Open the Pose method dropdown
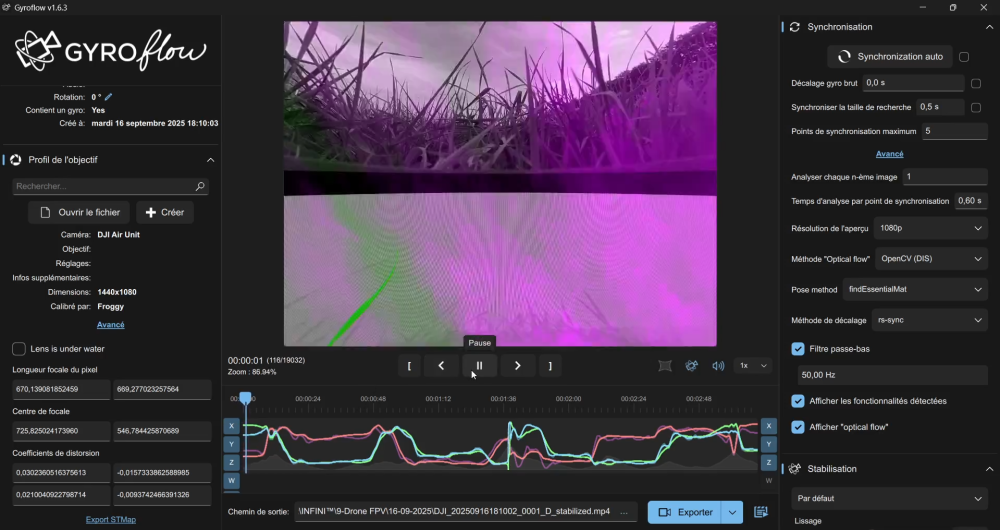Screen dimensions: 1000x530 click(915, 290)
